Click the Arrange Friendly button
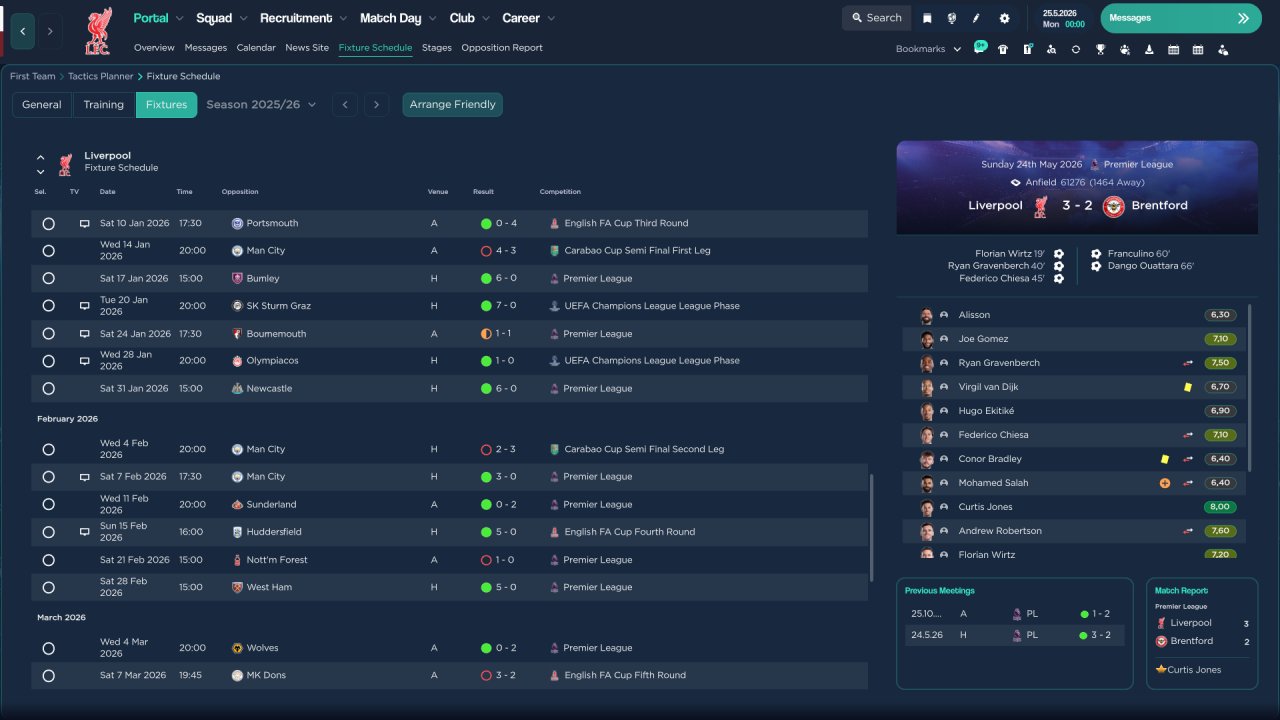The height and width of the screenshot is (720, 1280). click(x=453, y=105)
